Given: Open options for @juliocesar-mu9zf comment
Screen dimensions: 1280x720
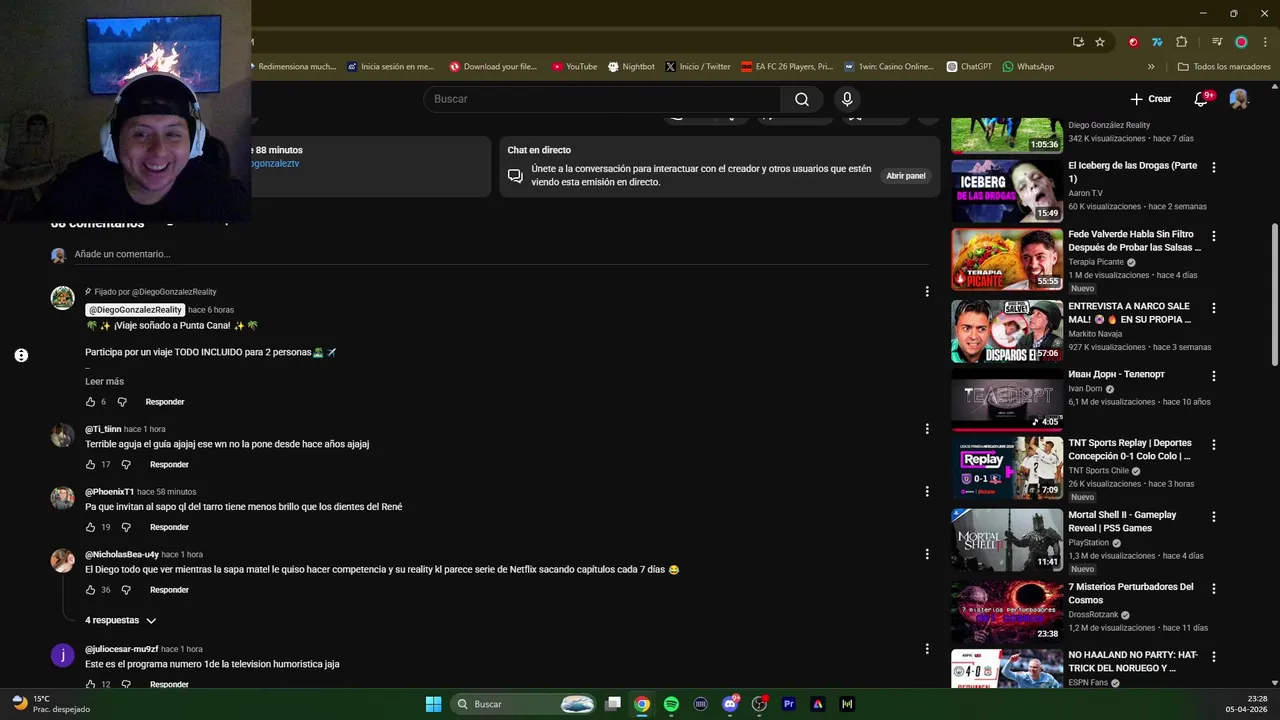Looking at the screenshot, I should point(927,649).
